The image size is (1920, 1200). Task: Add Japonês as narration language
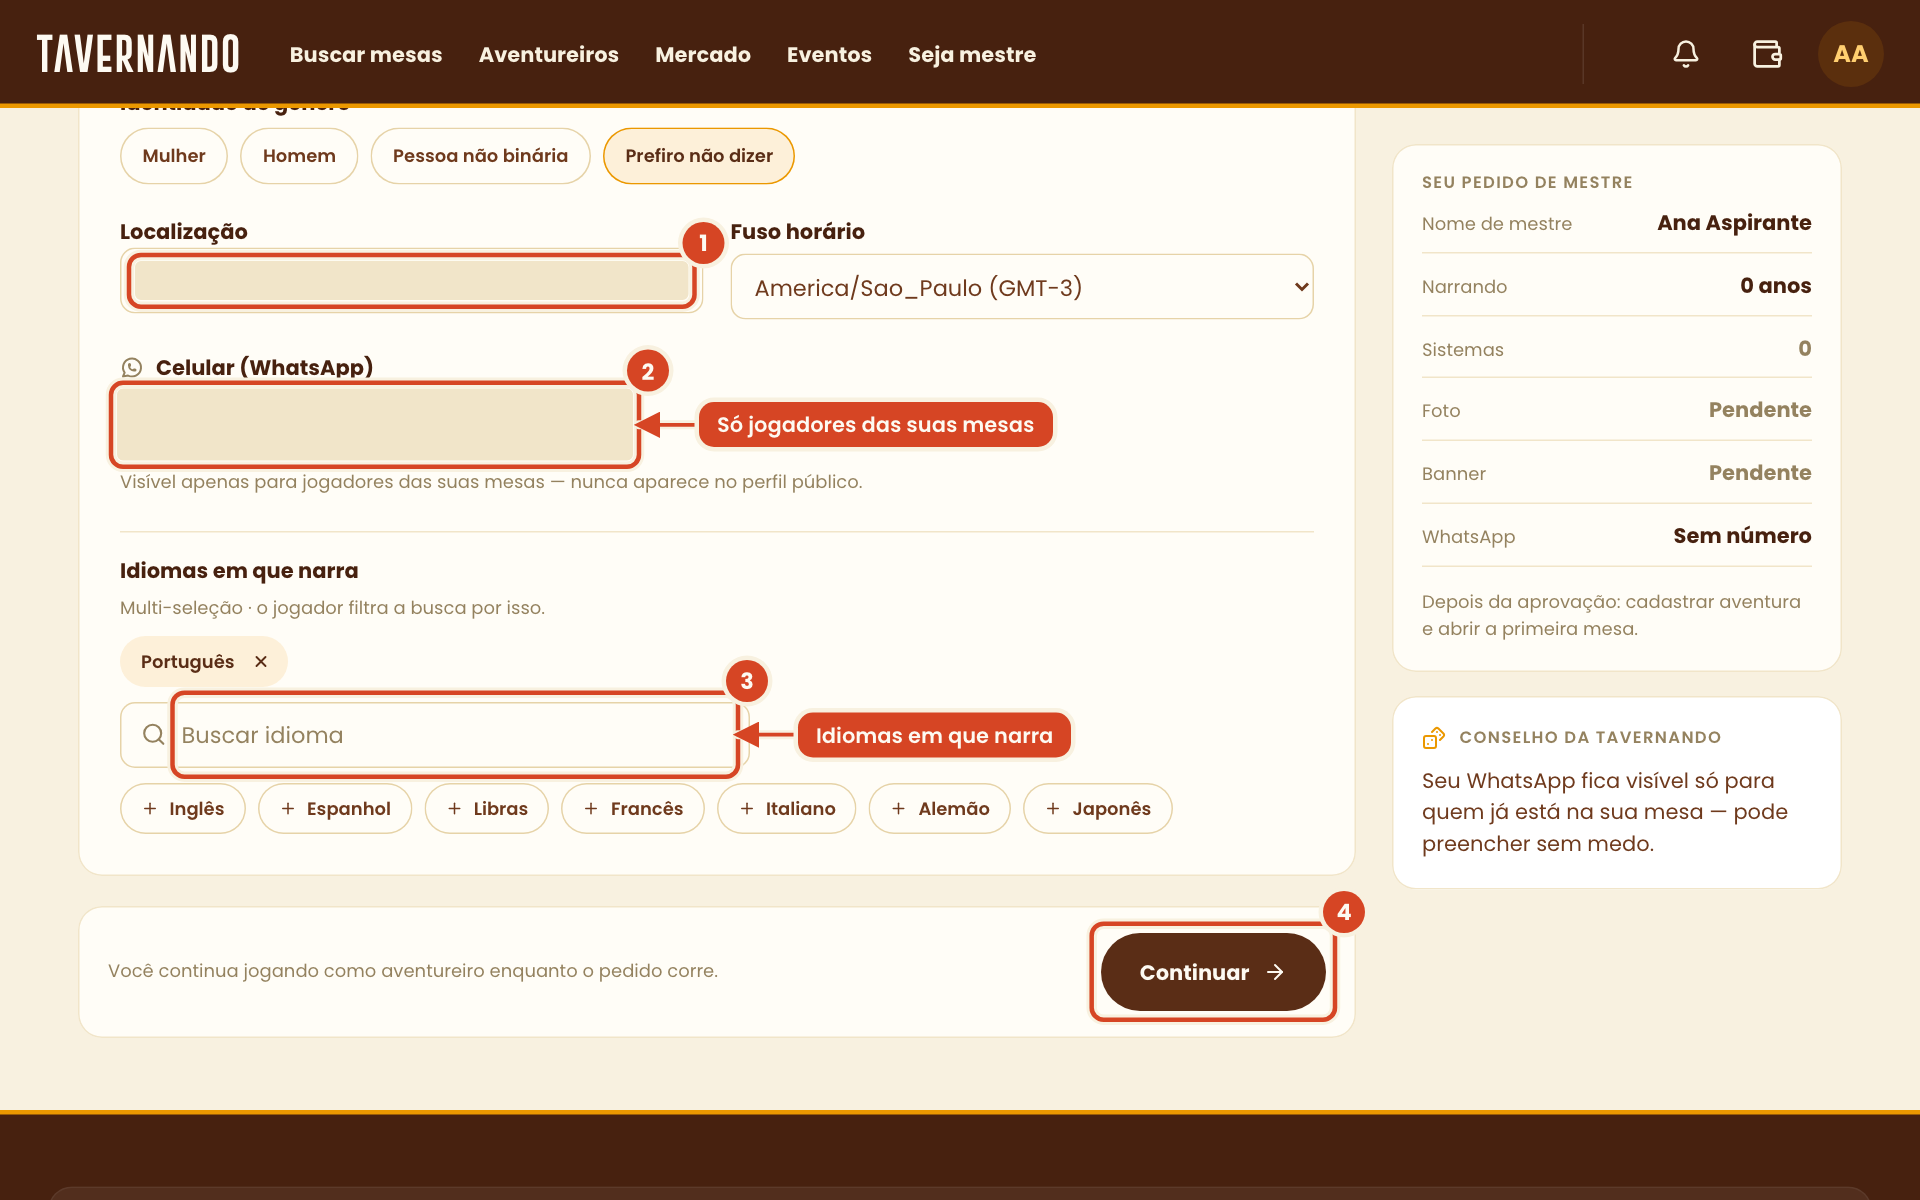click(1098, 808)
